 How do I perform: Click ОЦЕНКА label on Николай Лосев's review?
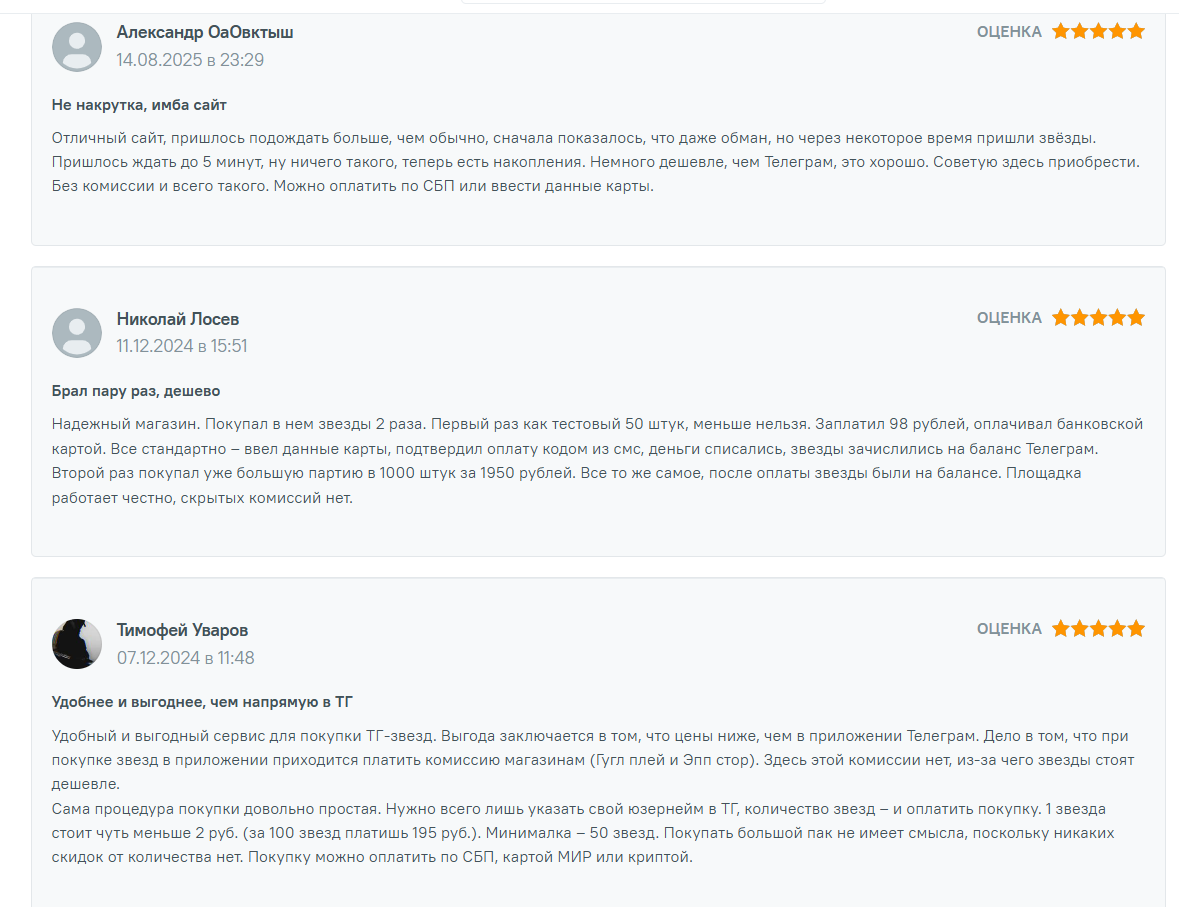click(x=1009, y=318)
